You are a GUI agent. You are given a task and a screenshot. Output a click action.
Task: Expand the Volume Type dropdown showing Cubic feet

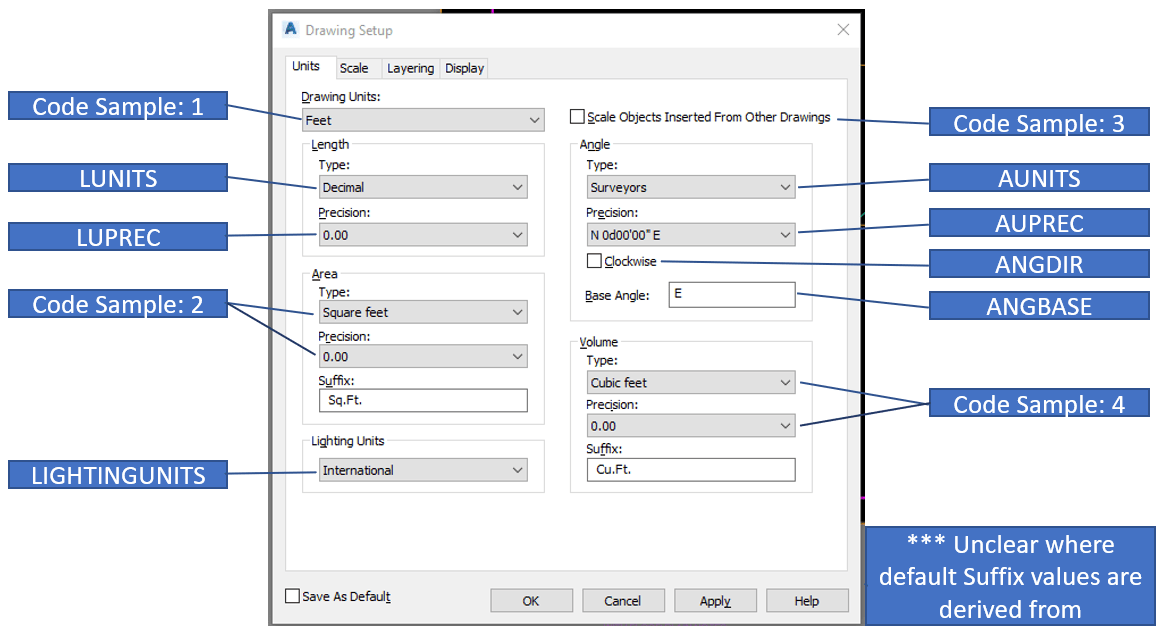690,381
